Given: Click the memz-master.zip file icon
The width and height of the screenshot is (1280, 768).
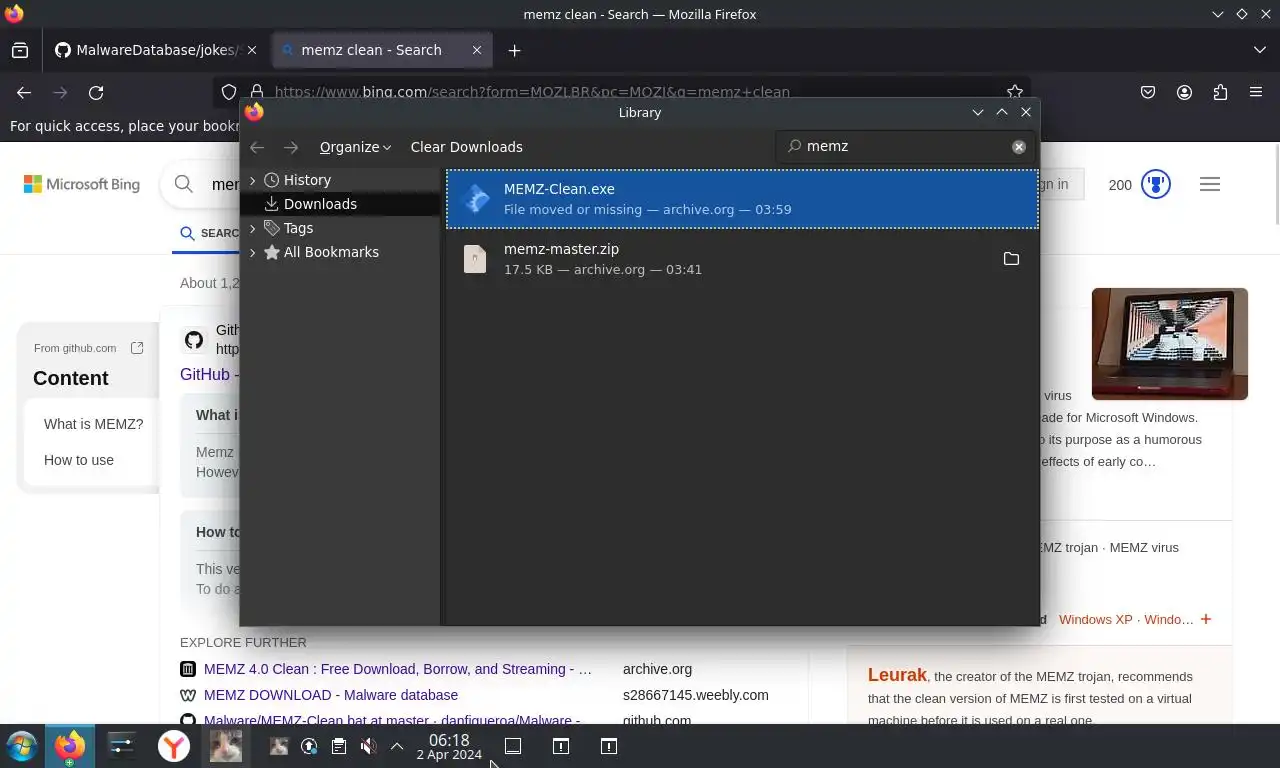Looking at the screenshot, I should [x=475, y=259].
